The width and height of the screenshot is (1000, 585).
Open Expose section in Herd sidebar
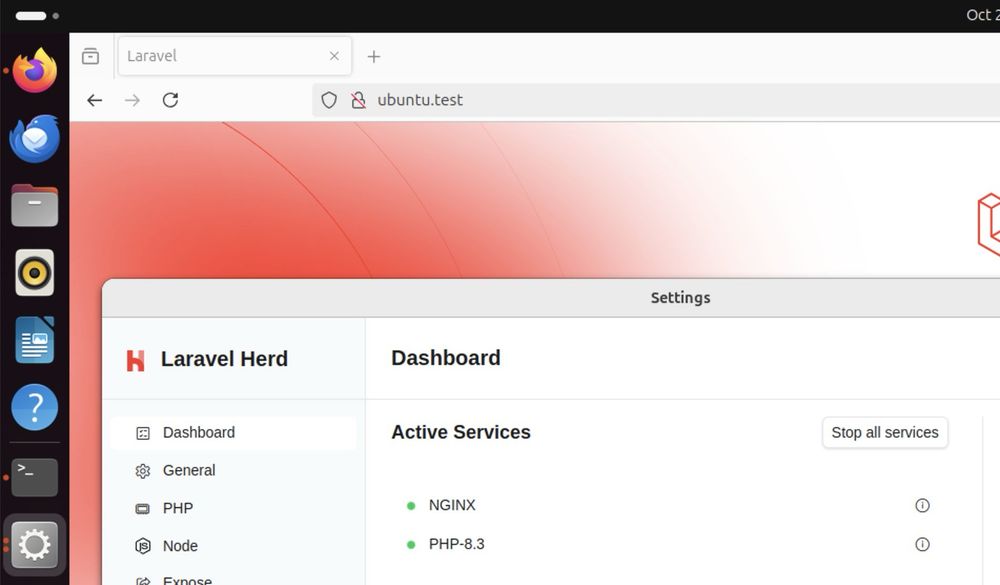coord(233,579)
